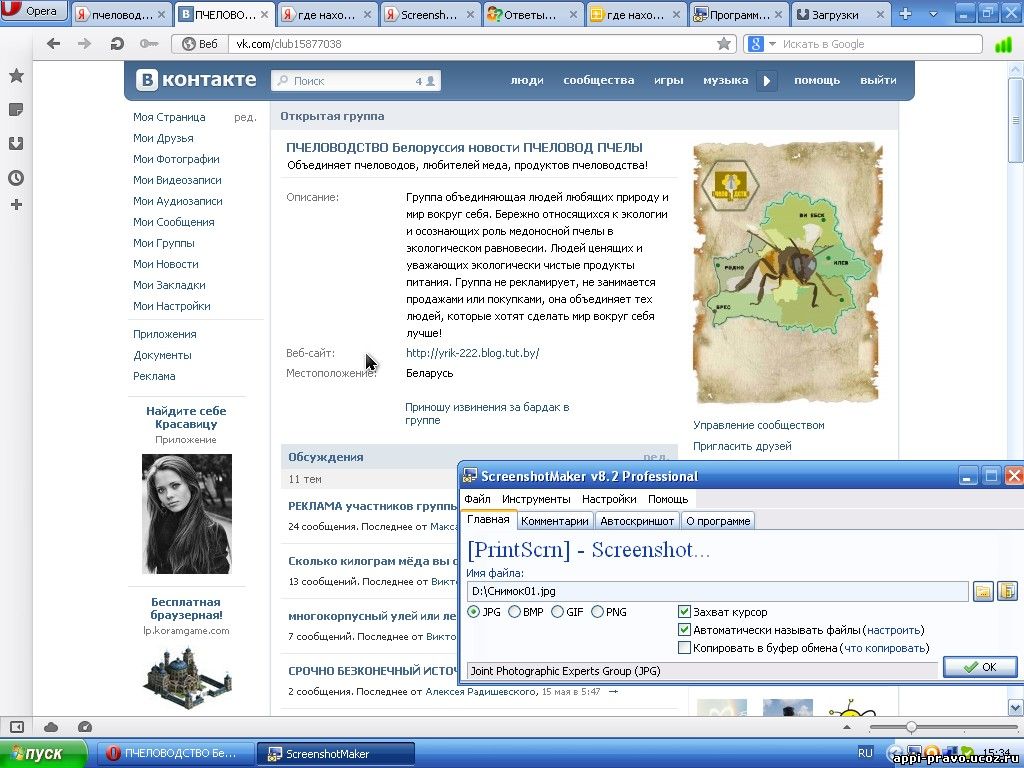Switch to the 'Автоскриншот' tab

click(x=637, y=521)
